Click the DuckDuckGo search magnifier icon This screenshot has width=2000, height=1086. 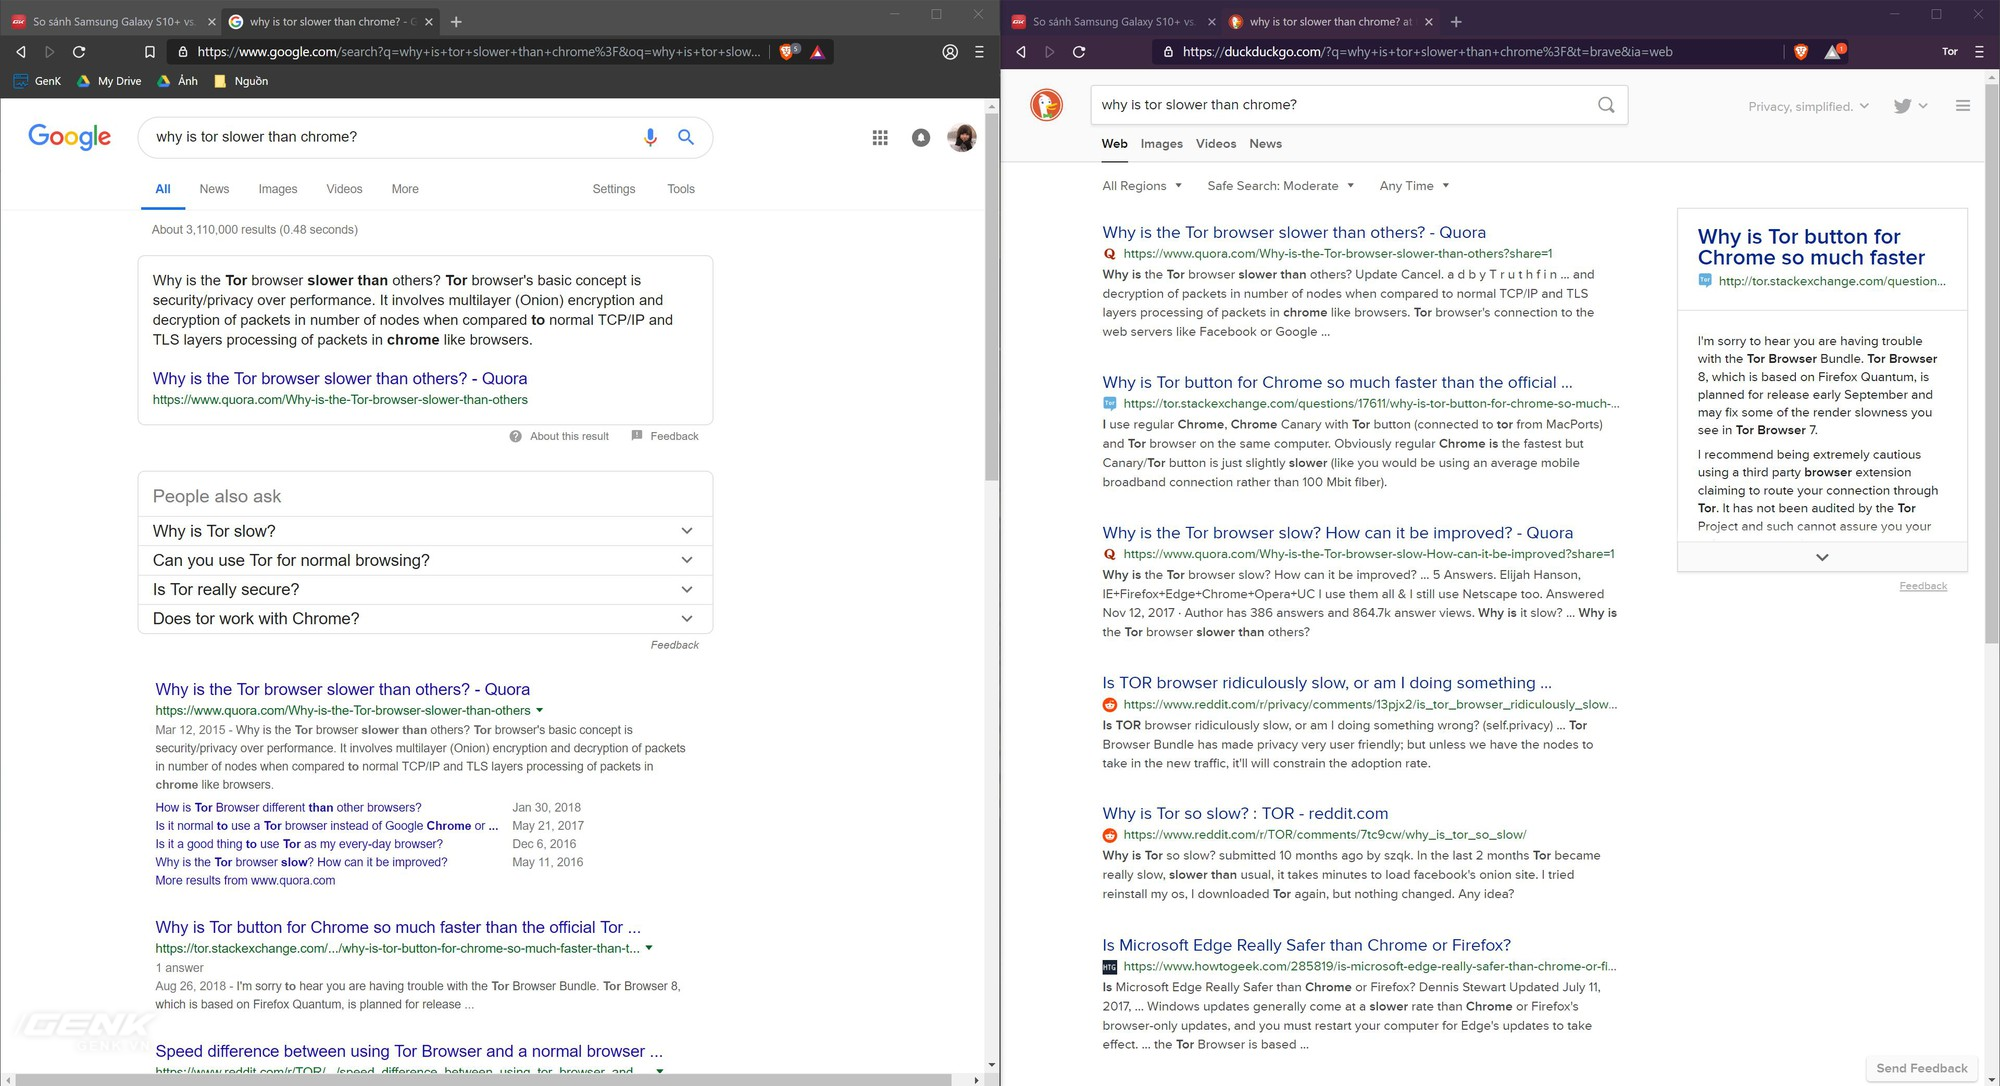tap(1605, 104)
